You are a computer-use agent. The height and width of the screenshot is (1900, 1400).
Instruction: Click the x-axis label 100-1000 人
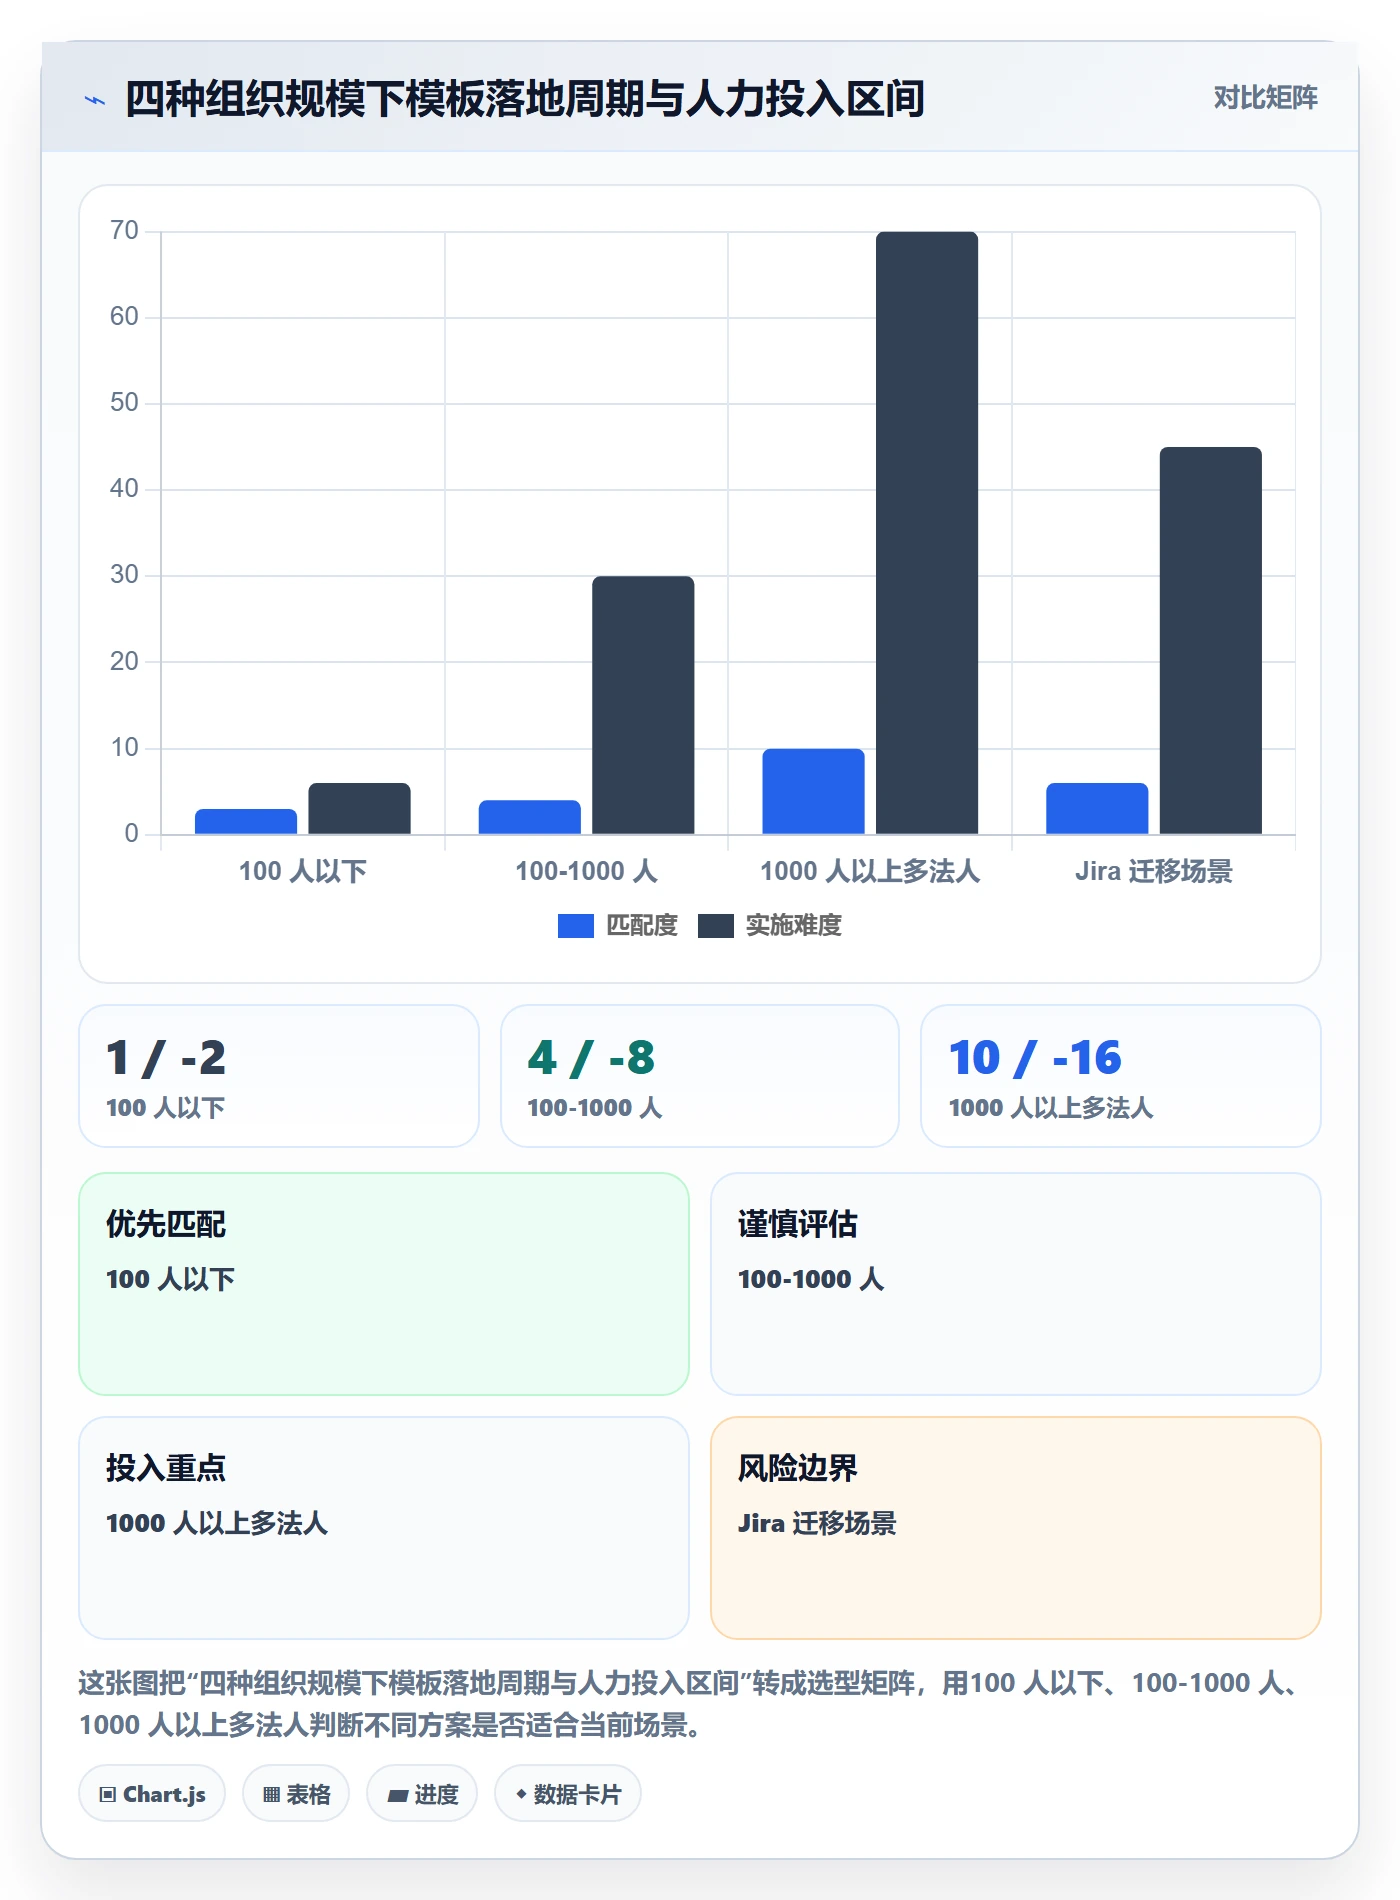(587, 871)
